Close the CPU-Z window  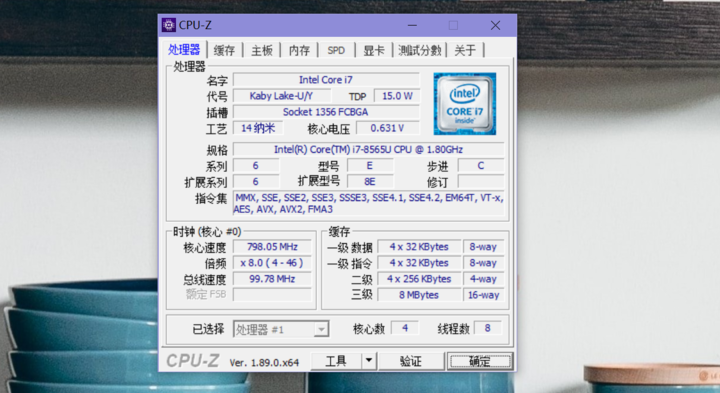(495, 25)
